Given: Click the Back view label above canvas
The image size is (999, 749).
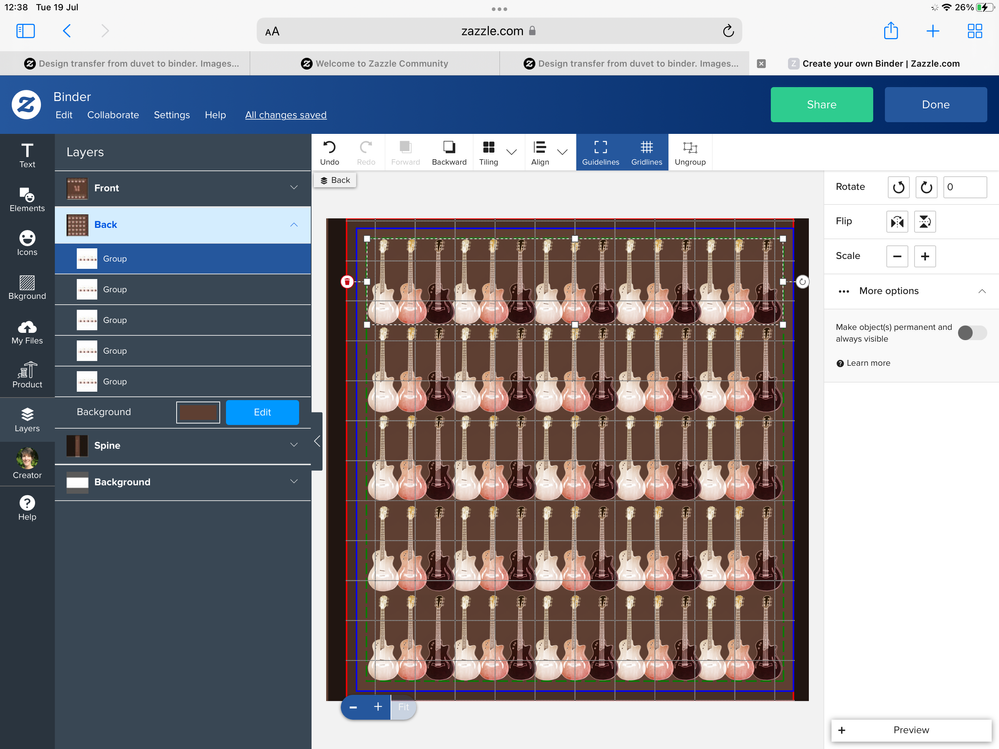Looking at the screenshot, I should point(335,180).
